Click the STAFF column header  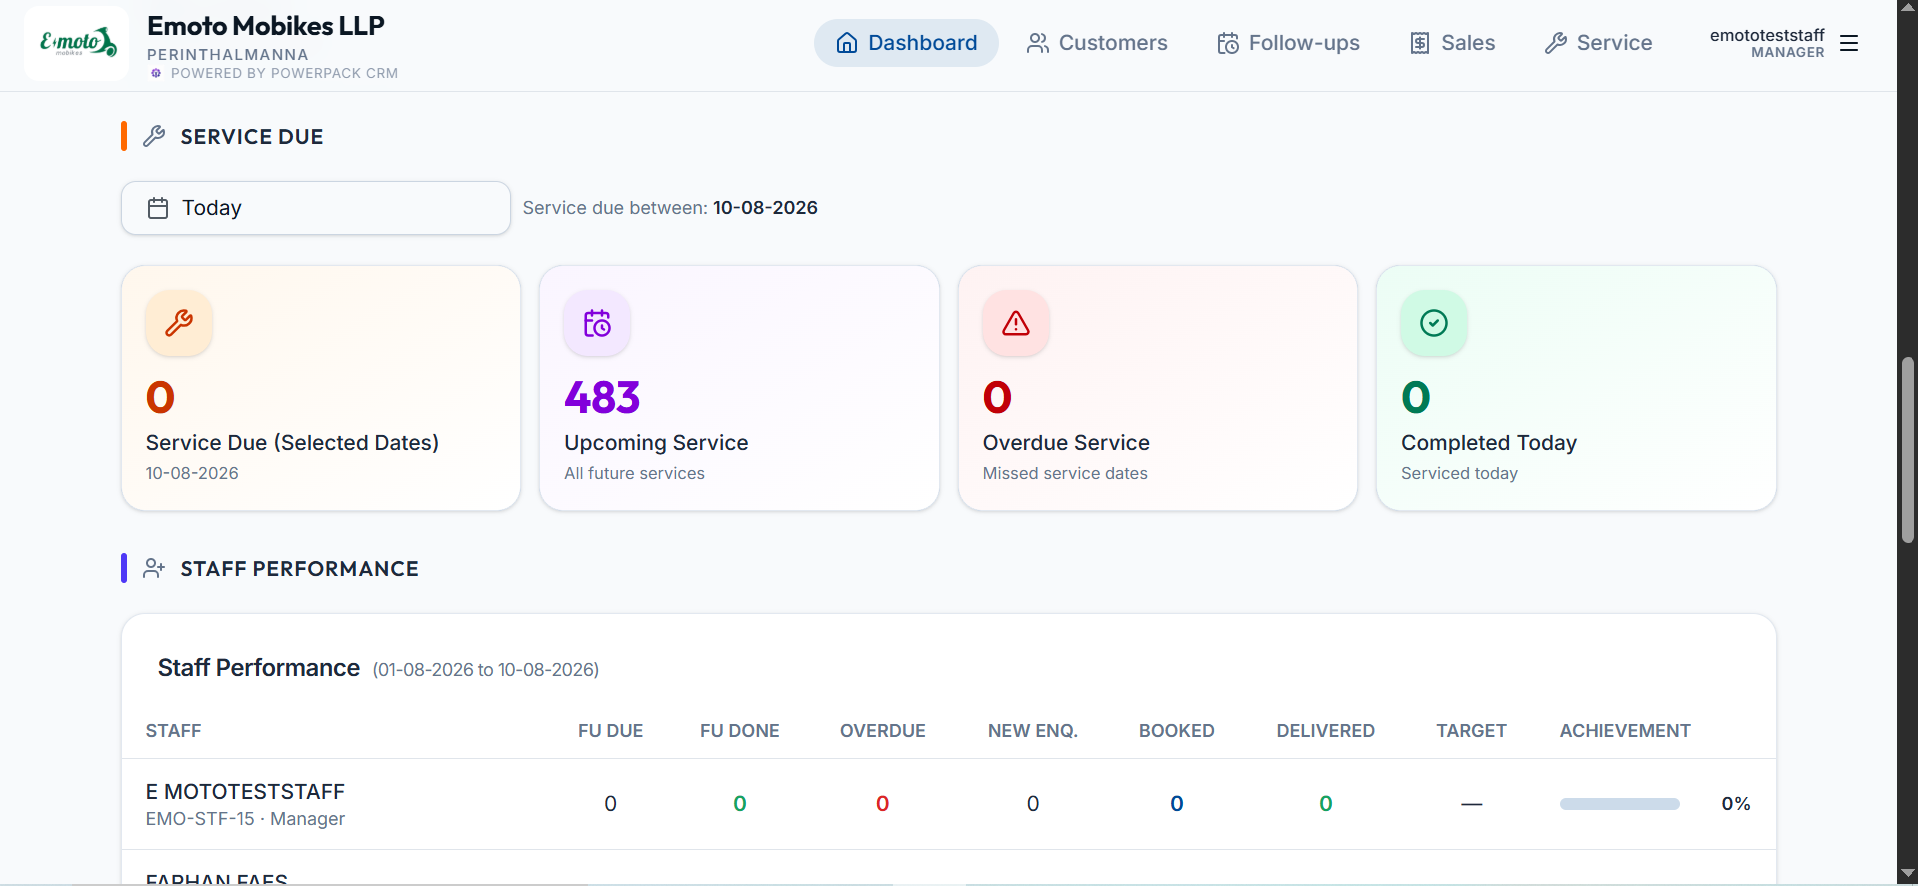174,731
